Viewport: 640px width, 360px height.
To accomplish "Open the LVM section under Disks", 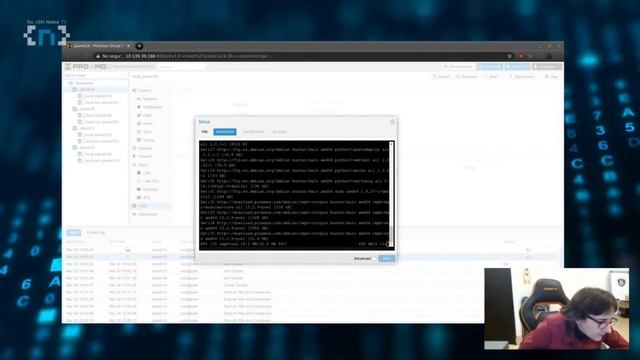I will tap(144, 173).
